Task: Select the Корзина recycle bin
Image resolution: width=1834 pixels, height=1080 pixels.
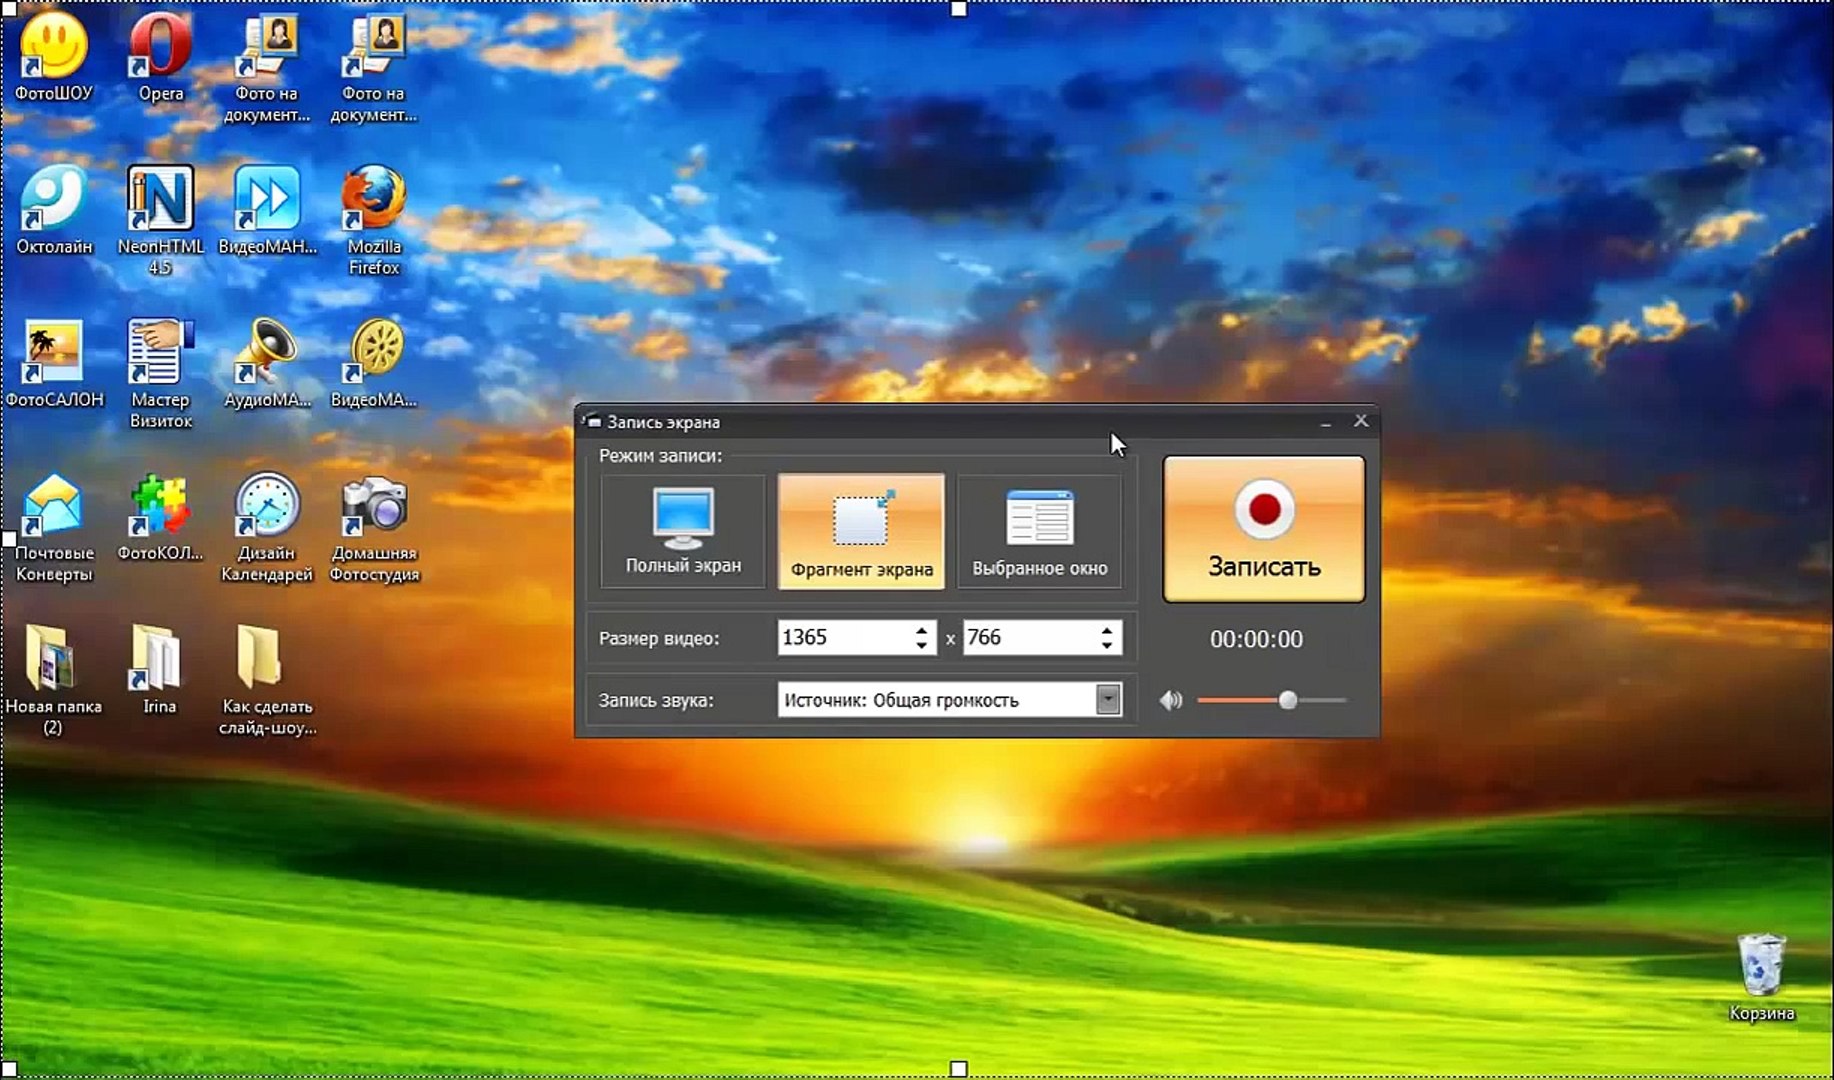Action: [x=1761, y=977]
